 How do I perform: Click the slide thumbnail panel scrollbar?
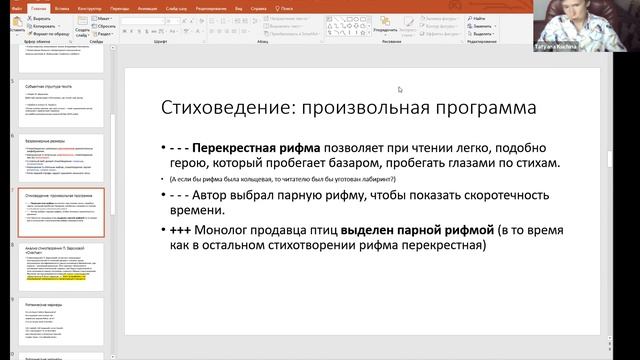(x=113, y=163)
